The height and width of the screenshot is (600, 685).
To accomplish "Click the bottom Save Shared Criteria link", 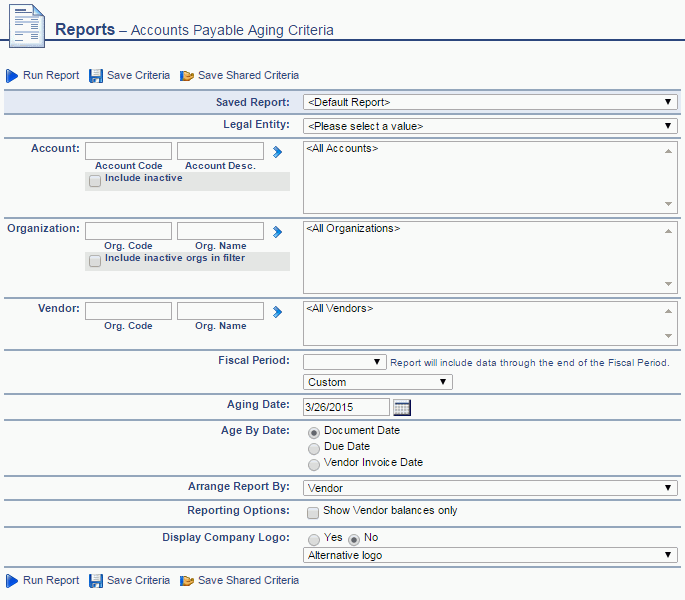I will click(248, 581).
